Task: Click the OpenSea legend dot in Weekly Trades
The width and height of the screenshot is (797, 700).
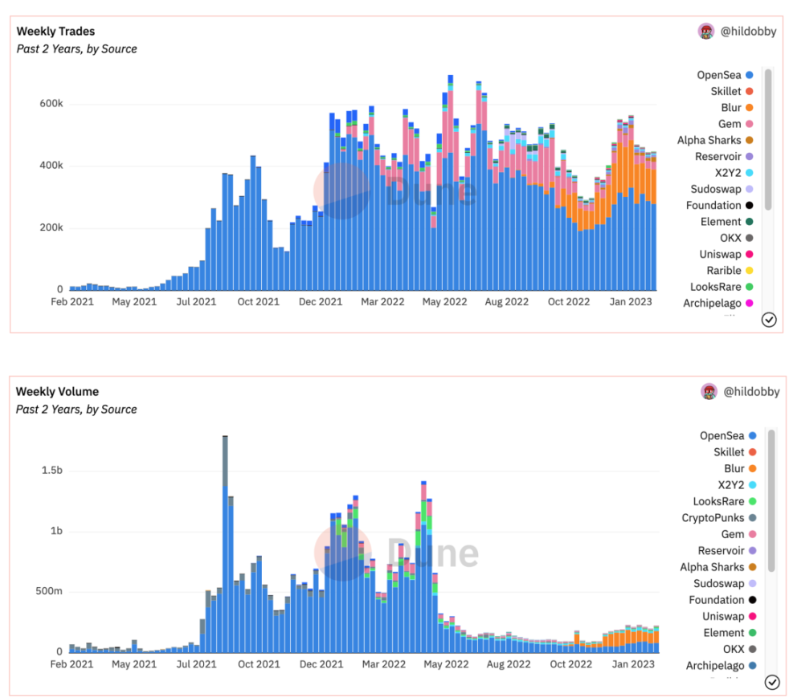Action: (x=749, y=75)
